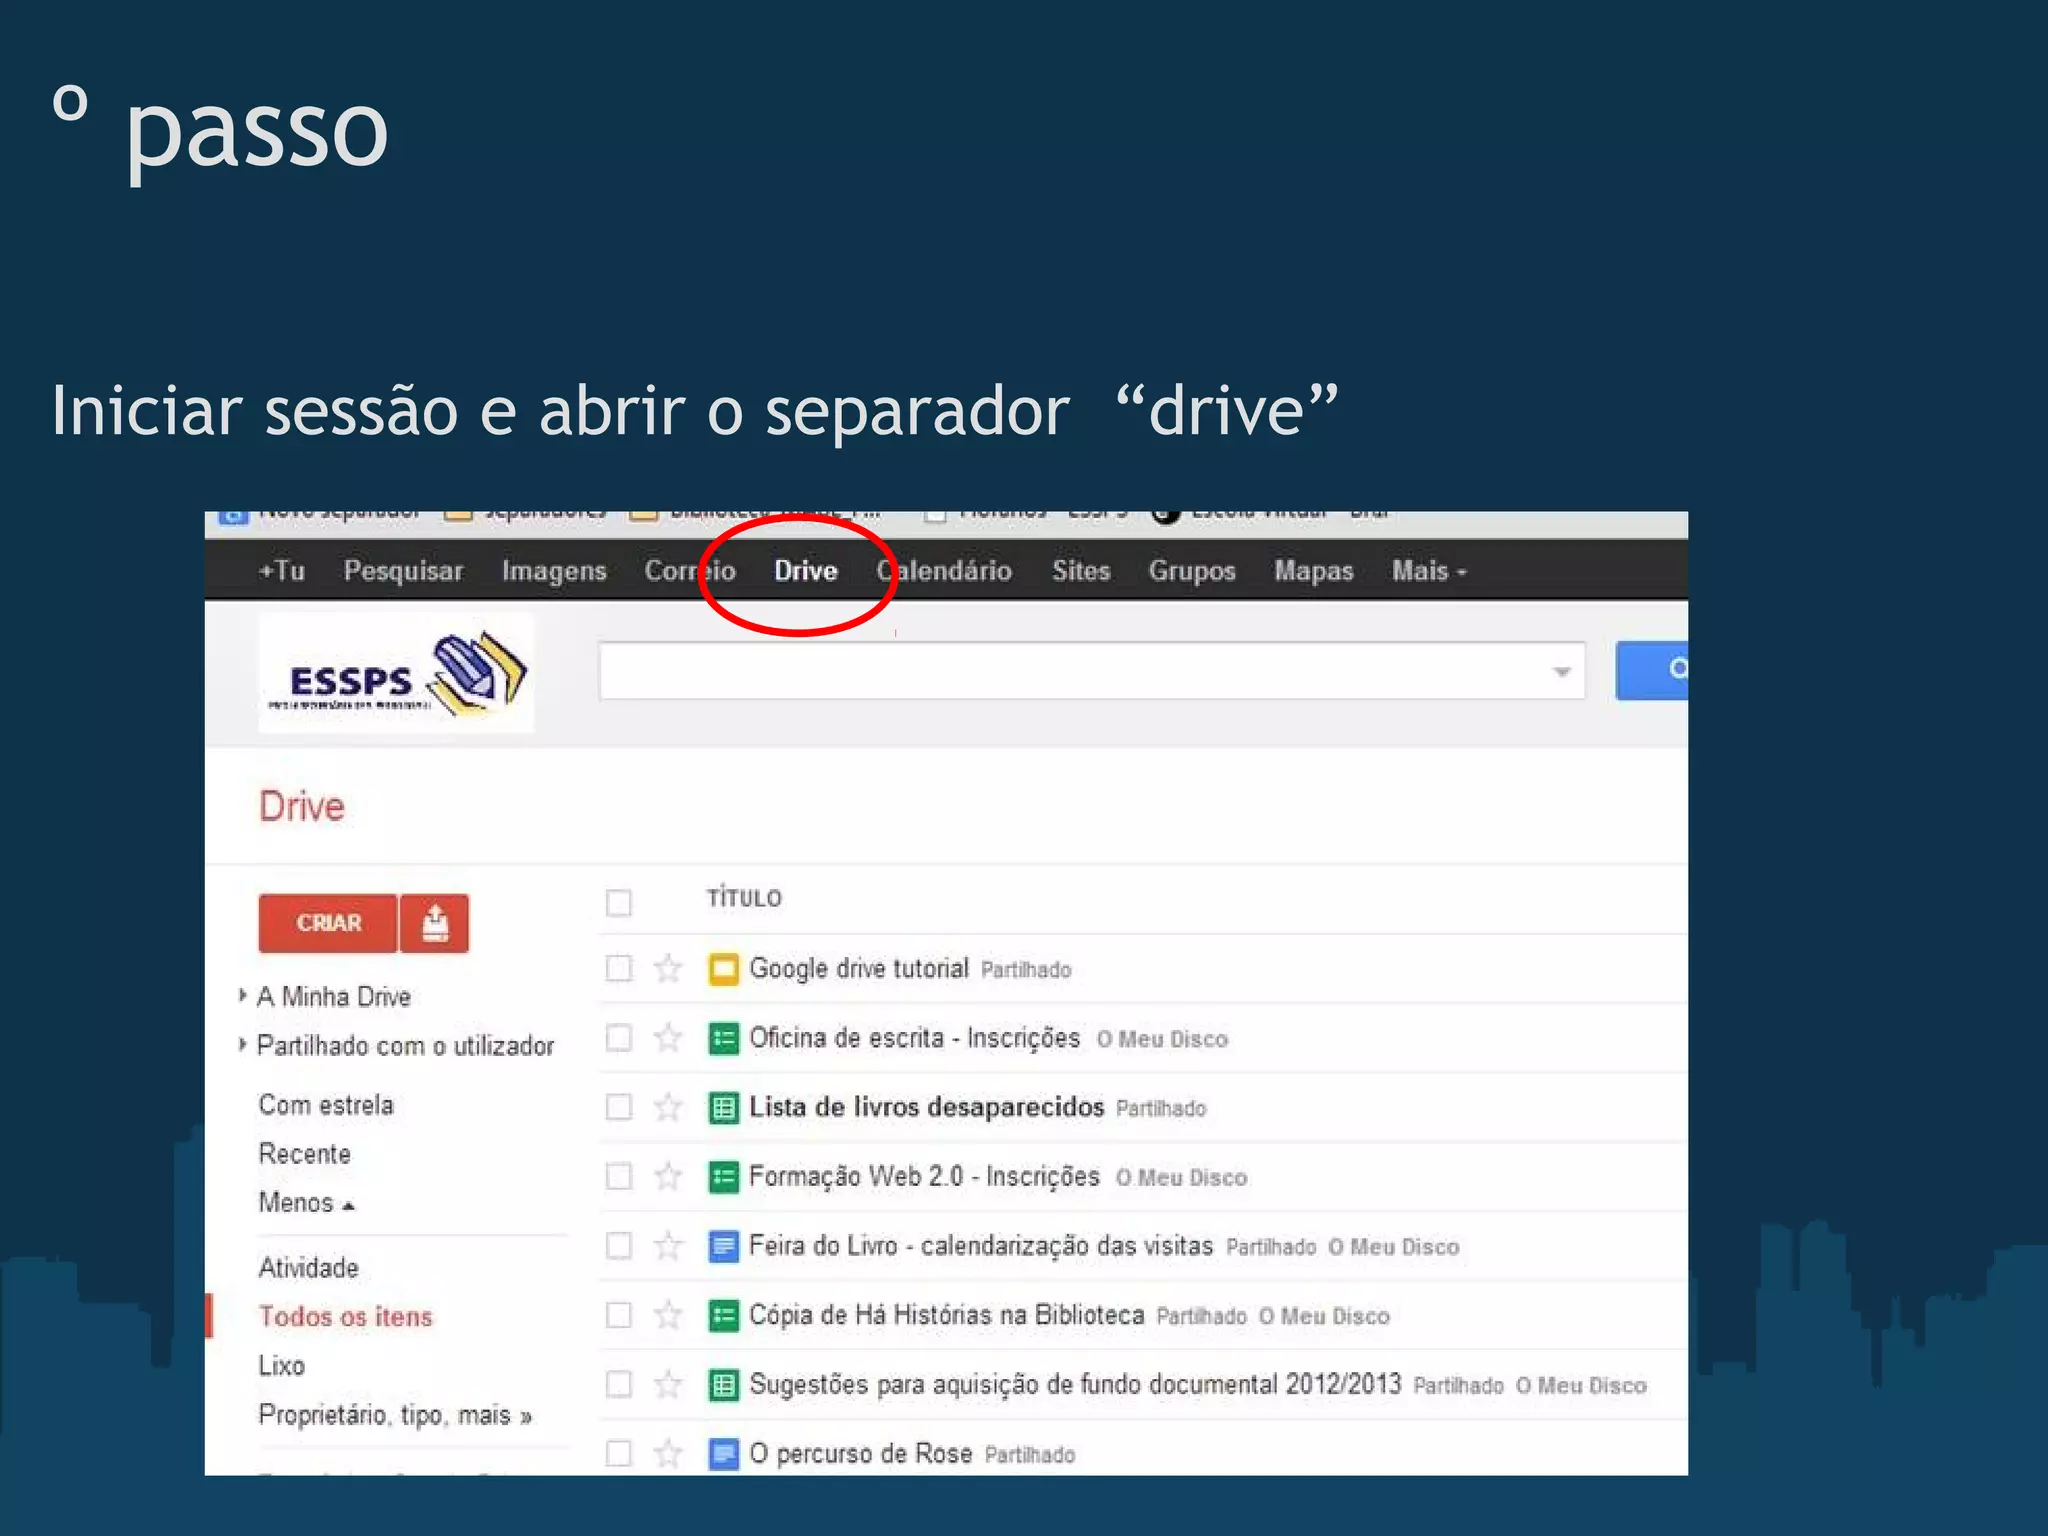Expand the A Minha Drive tree arrow

pyautogui.click(x=242, y=995)
